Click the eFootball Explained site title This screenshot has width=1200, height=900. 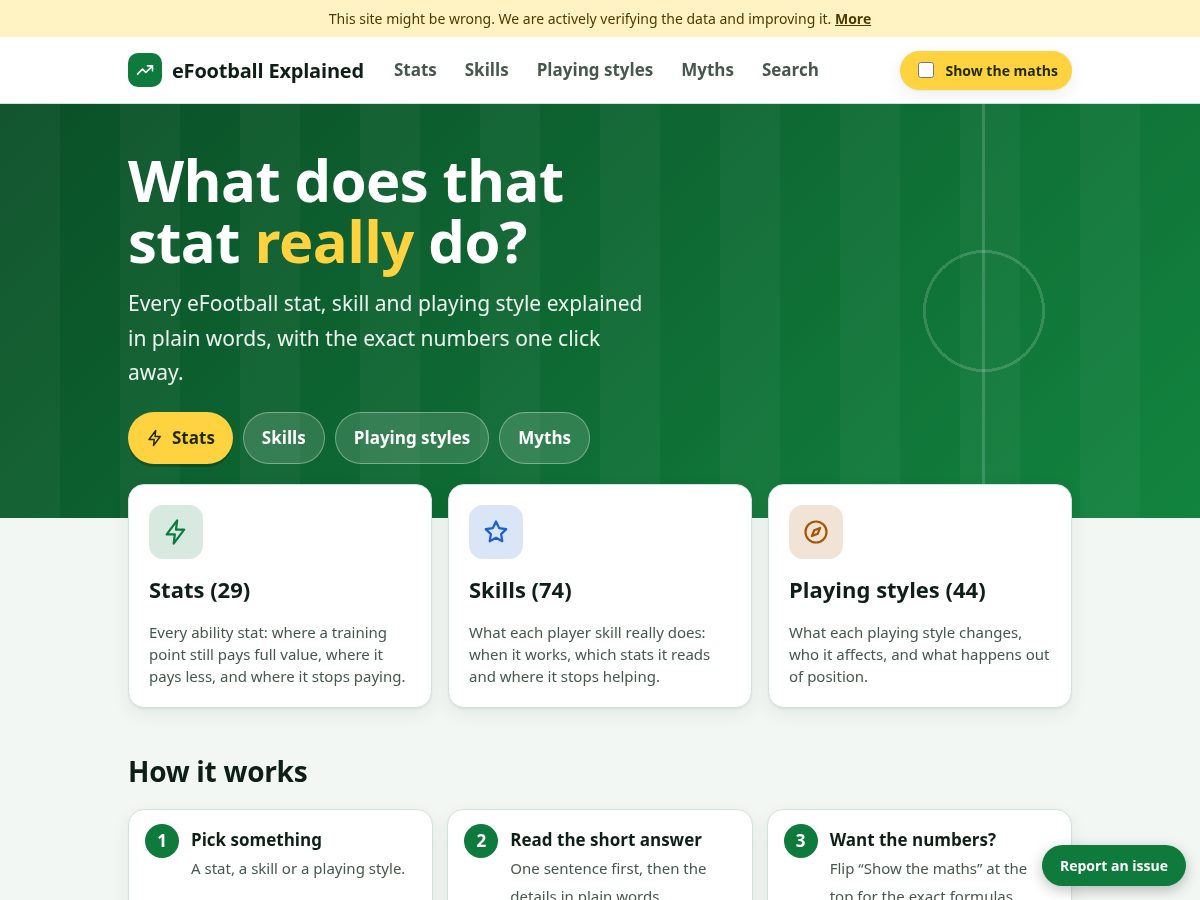click(x=268, y=71)
